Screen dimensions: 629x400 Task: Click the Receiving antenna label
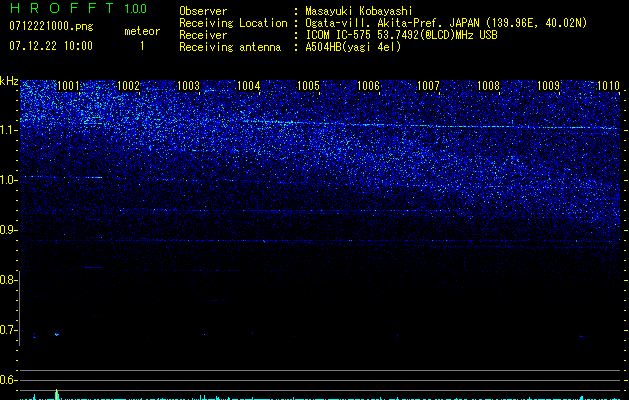click(230, 47)
